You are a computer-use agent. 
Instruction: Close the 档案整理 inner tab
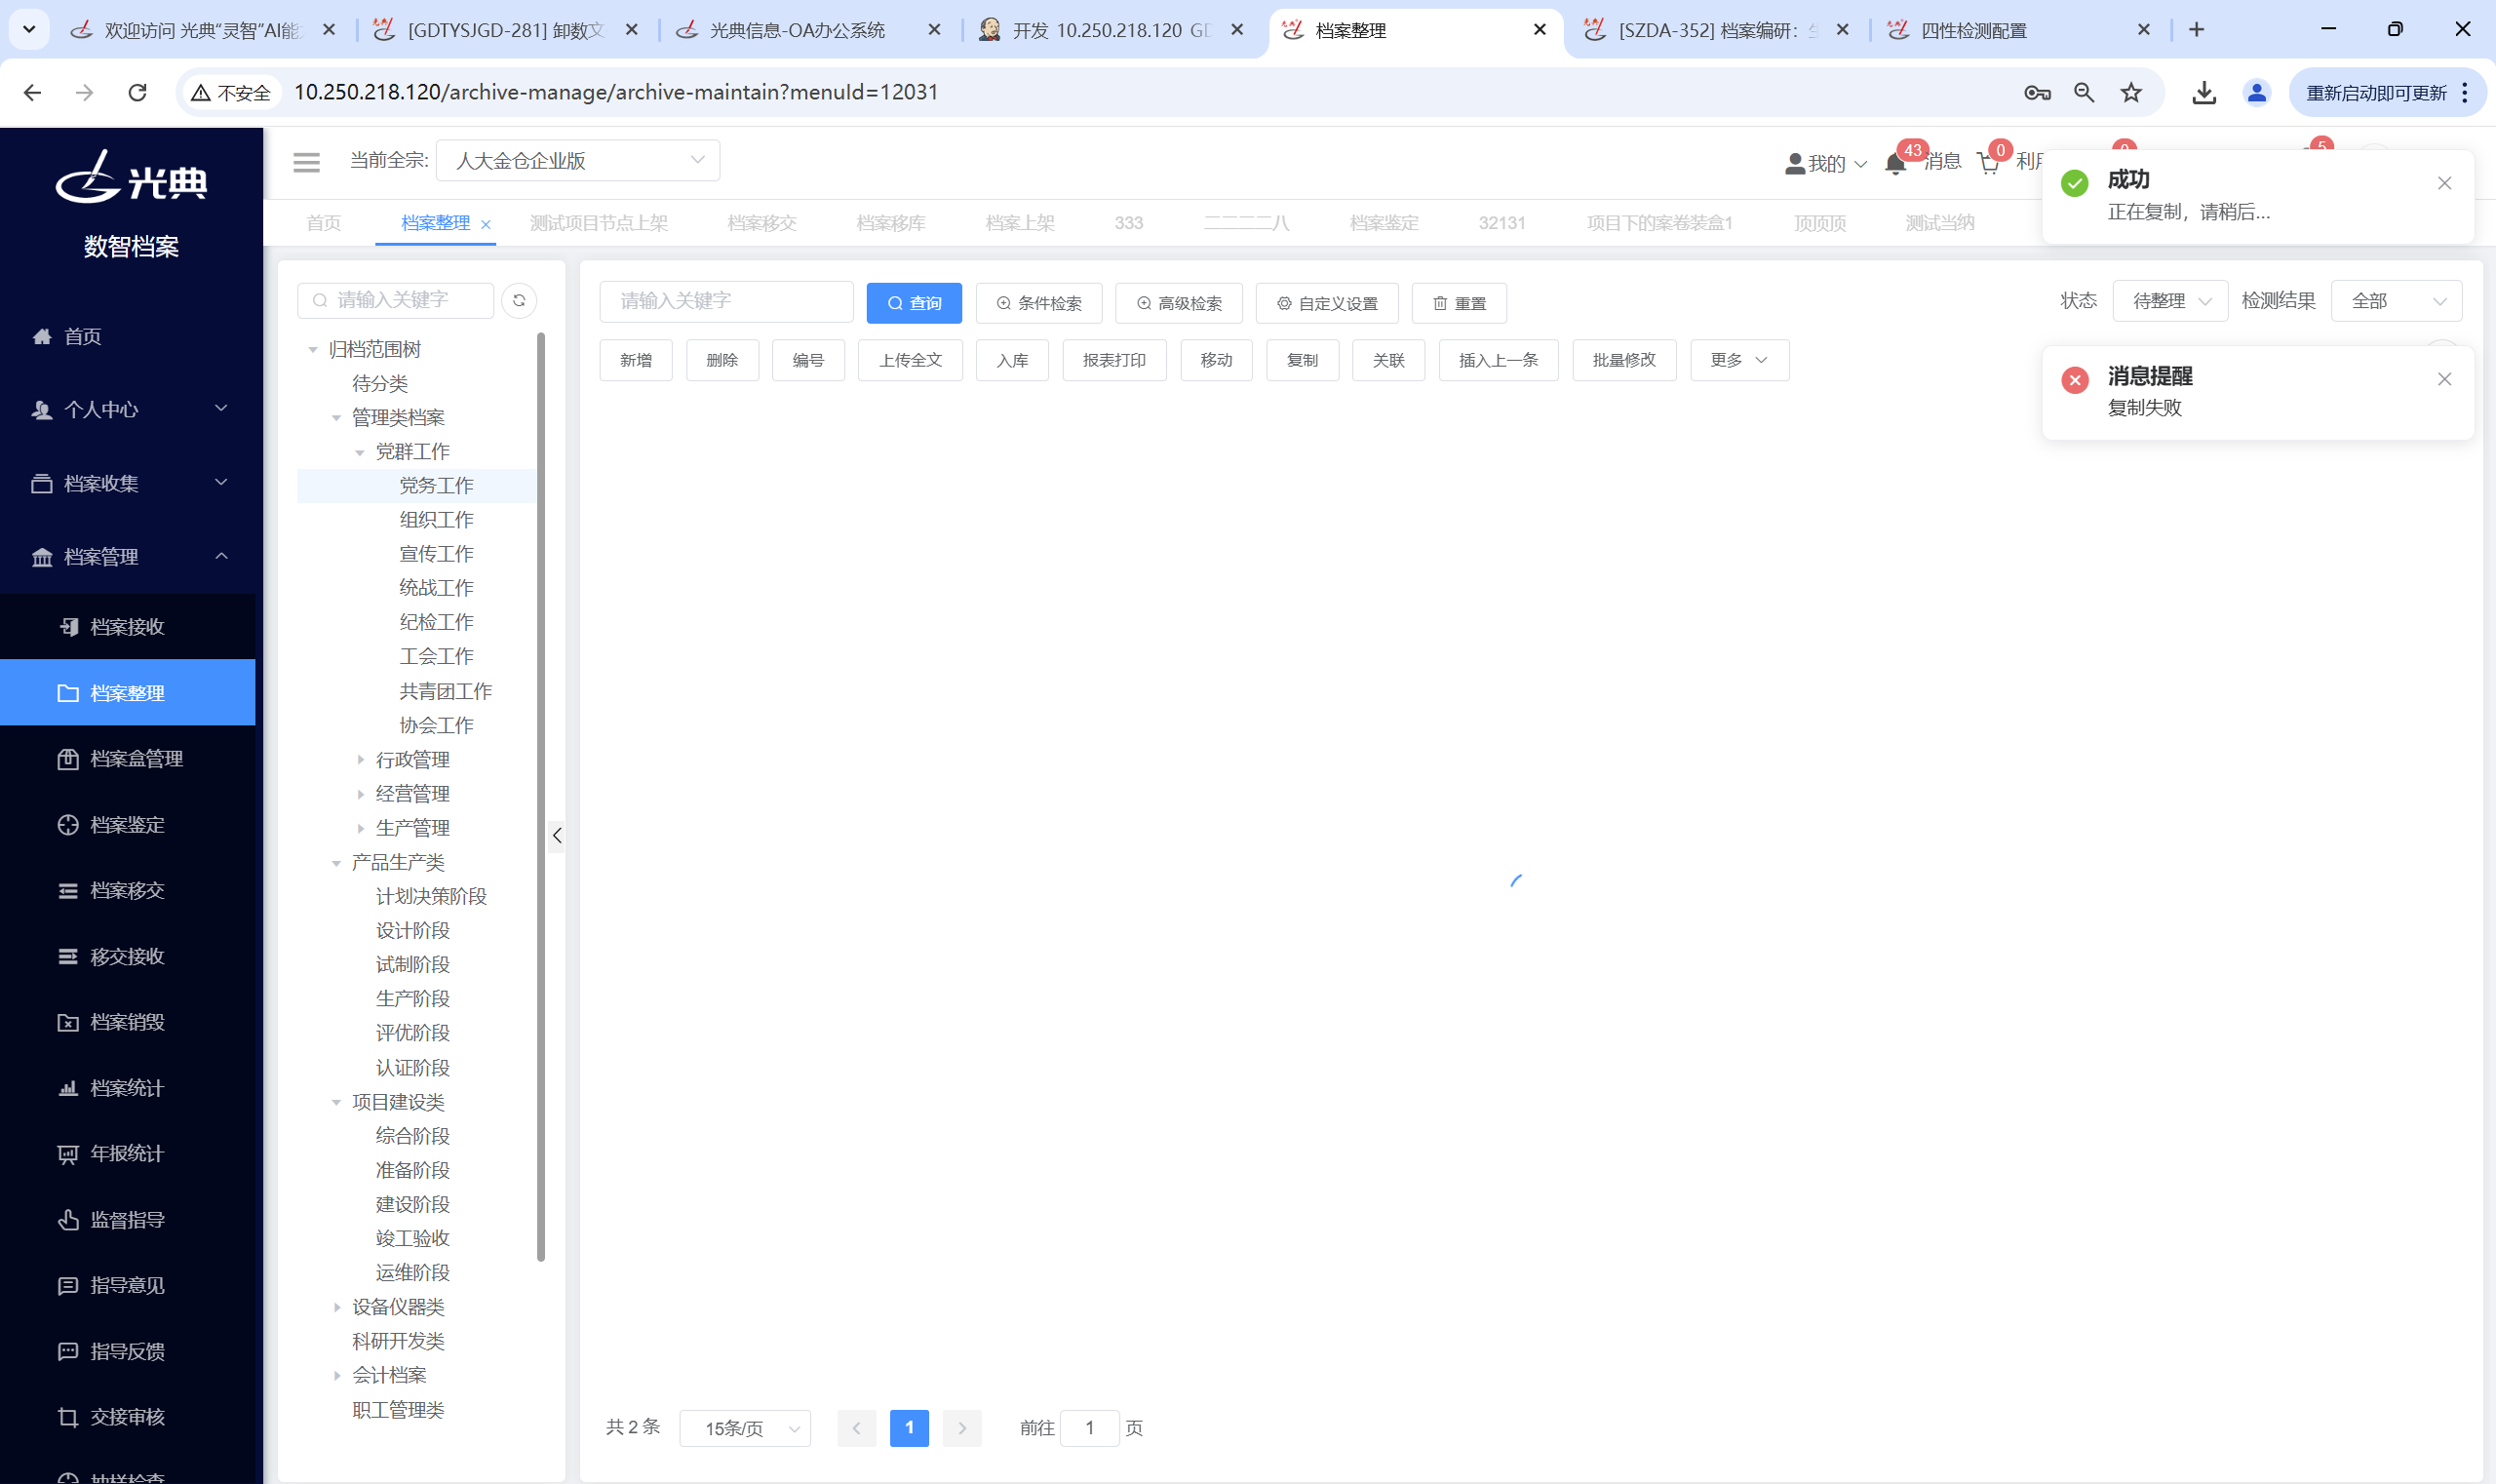(486, 224)
